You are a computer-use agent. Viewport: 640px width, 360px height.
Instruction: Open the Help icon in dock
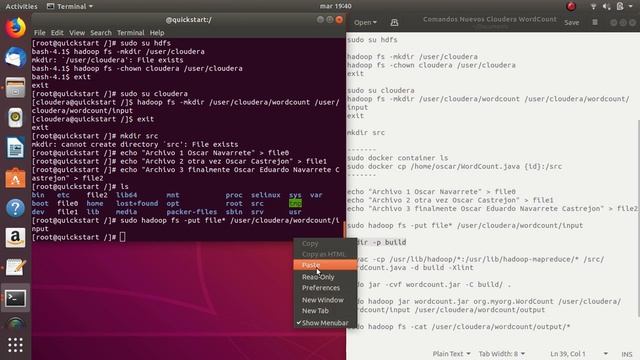click(16, 208)
